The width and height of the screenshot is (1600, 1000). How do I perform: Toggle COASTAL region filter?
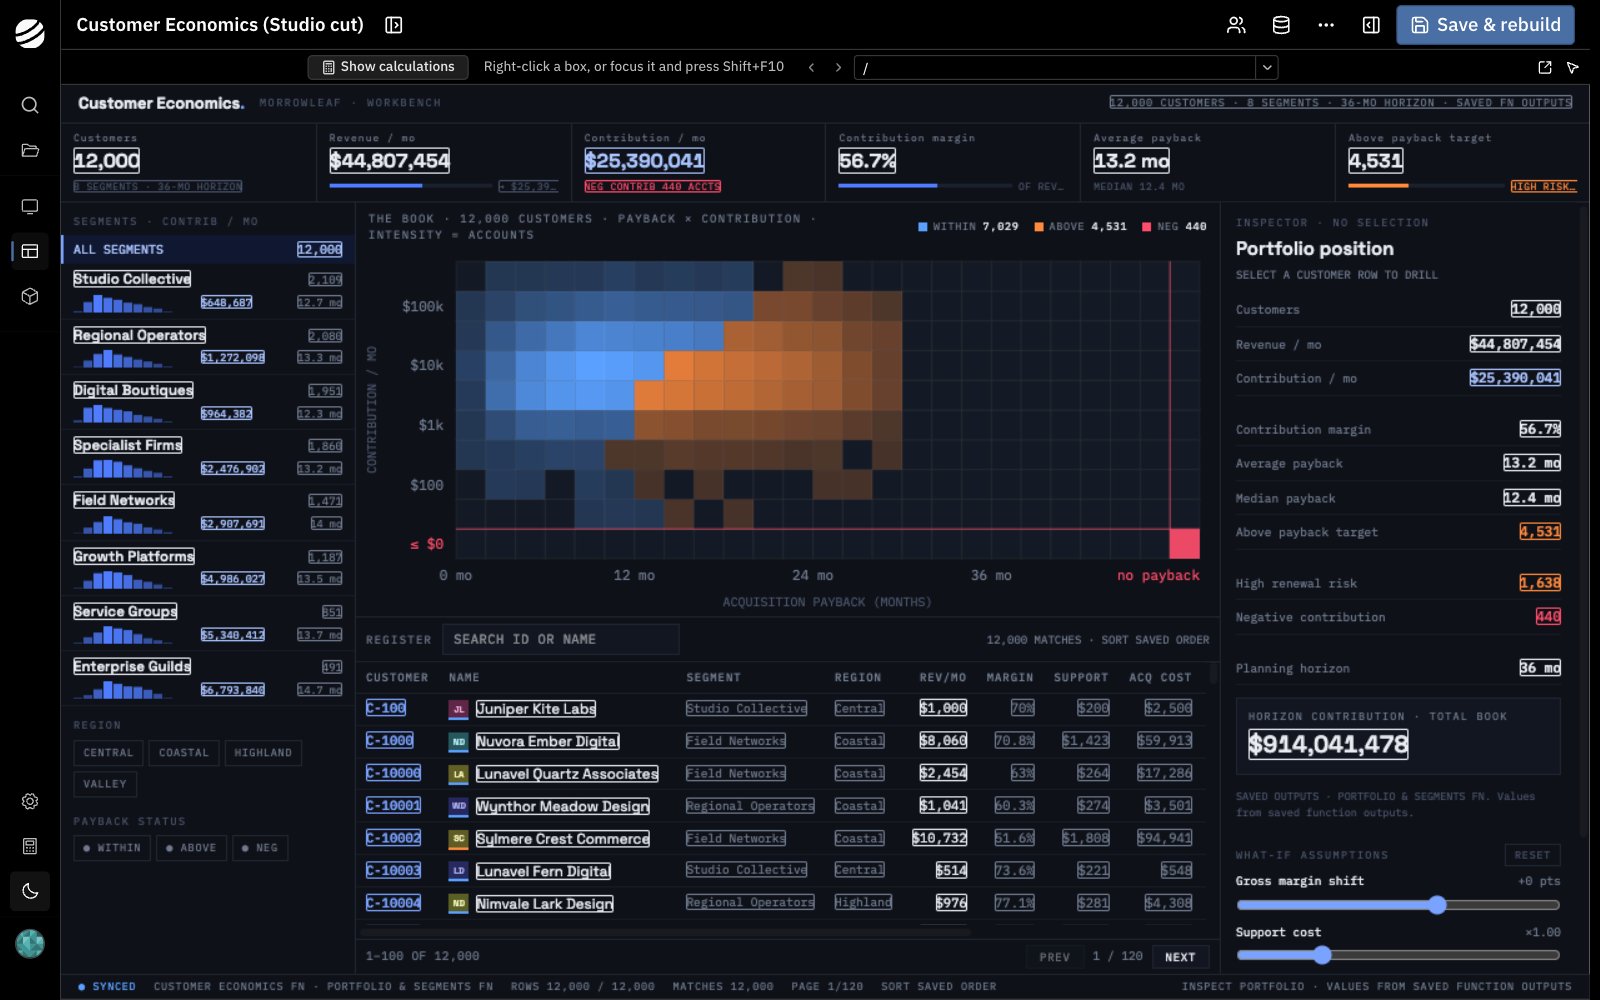tap(184, 753)
